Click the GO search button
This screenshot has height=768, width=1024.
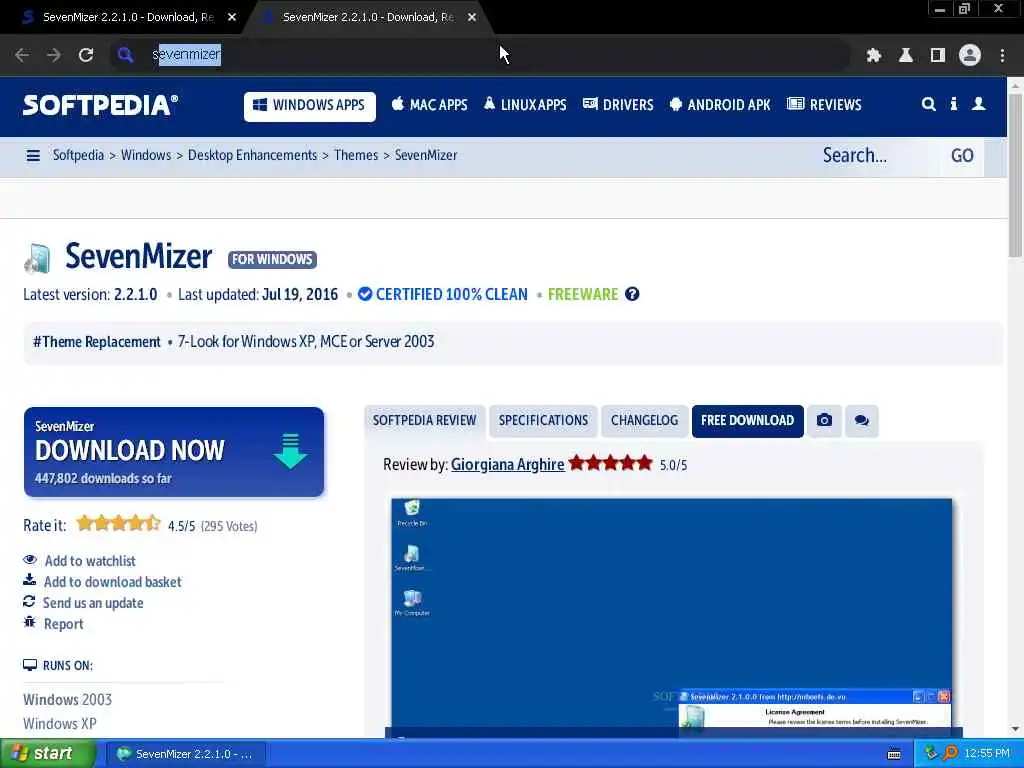coord(962,156)
